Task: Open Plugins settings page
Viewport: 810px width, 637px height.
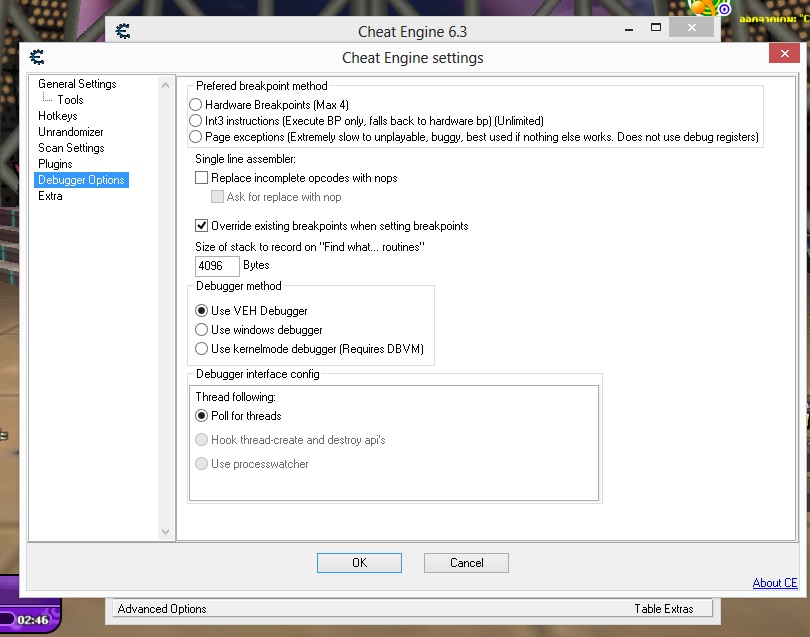Action: click(55, 164)
